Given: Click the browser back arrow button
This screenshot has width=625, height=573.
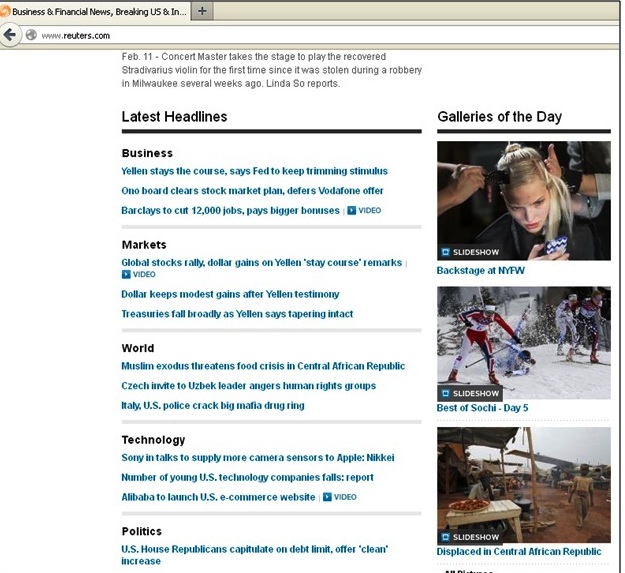Looking at the screenshot, I should click(10, 35).
